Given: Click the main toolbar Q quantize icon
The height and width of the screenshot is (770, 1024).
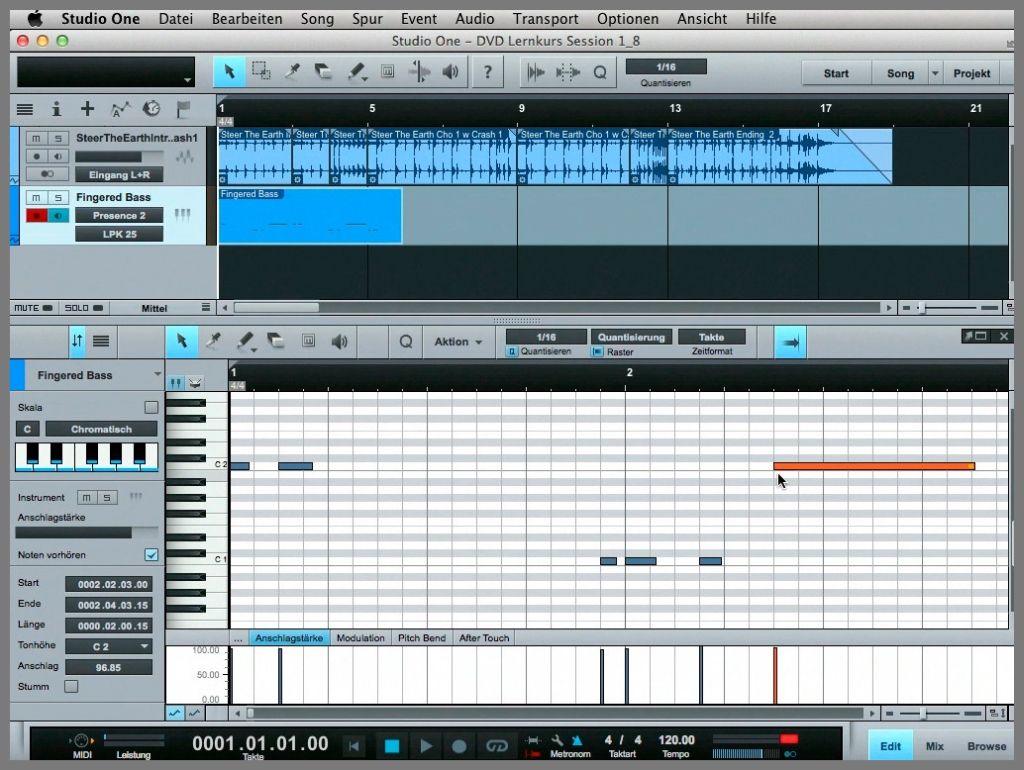Looking at the screenshot, I should (600, 72).
